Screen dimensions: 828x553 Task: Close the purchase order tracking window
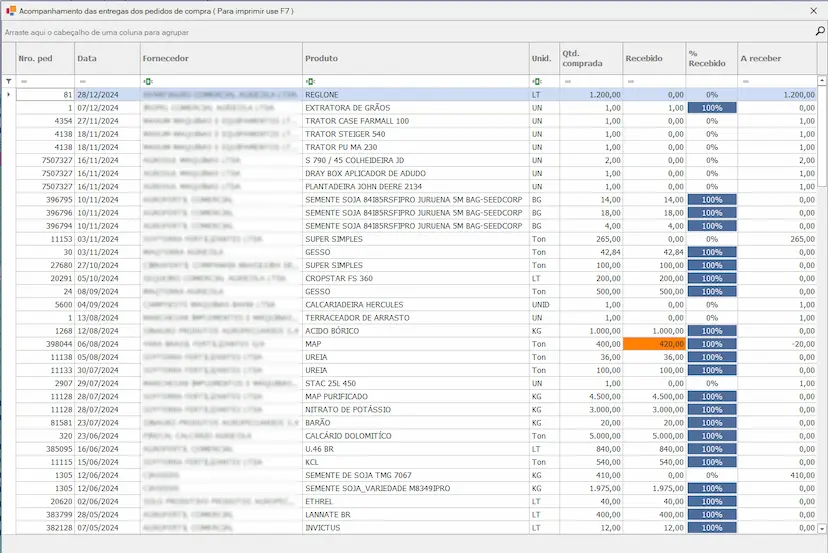point(812,10)
